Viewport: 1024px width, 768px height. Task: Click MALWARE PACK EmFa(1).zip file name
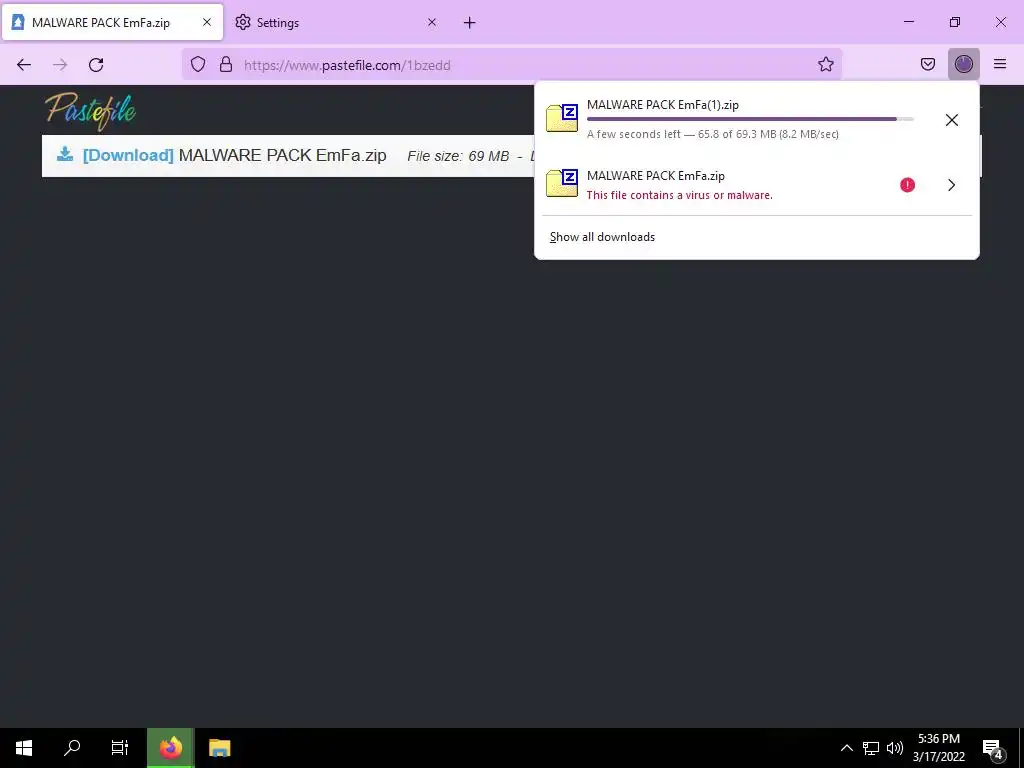pos(663,104)
